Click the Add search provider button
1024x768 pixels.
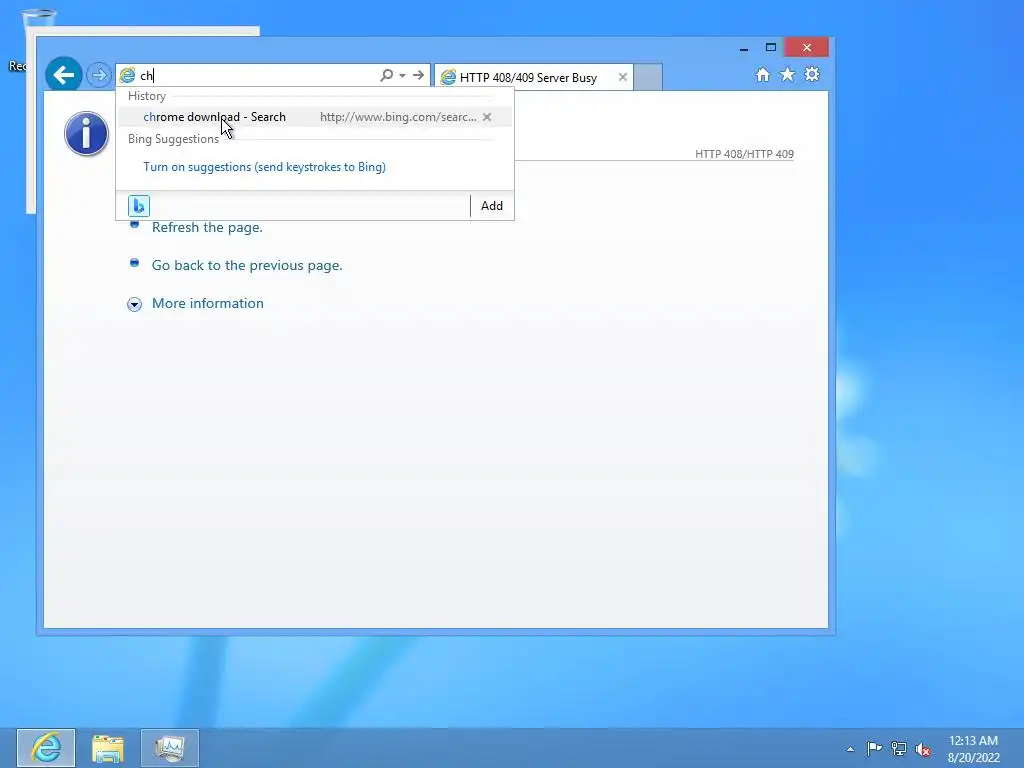click(x=492, y=206)
